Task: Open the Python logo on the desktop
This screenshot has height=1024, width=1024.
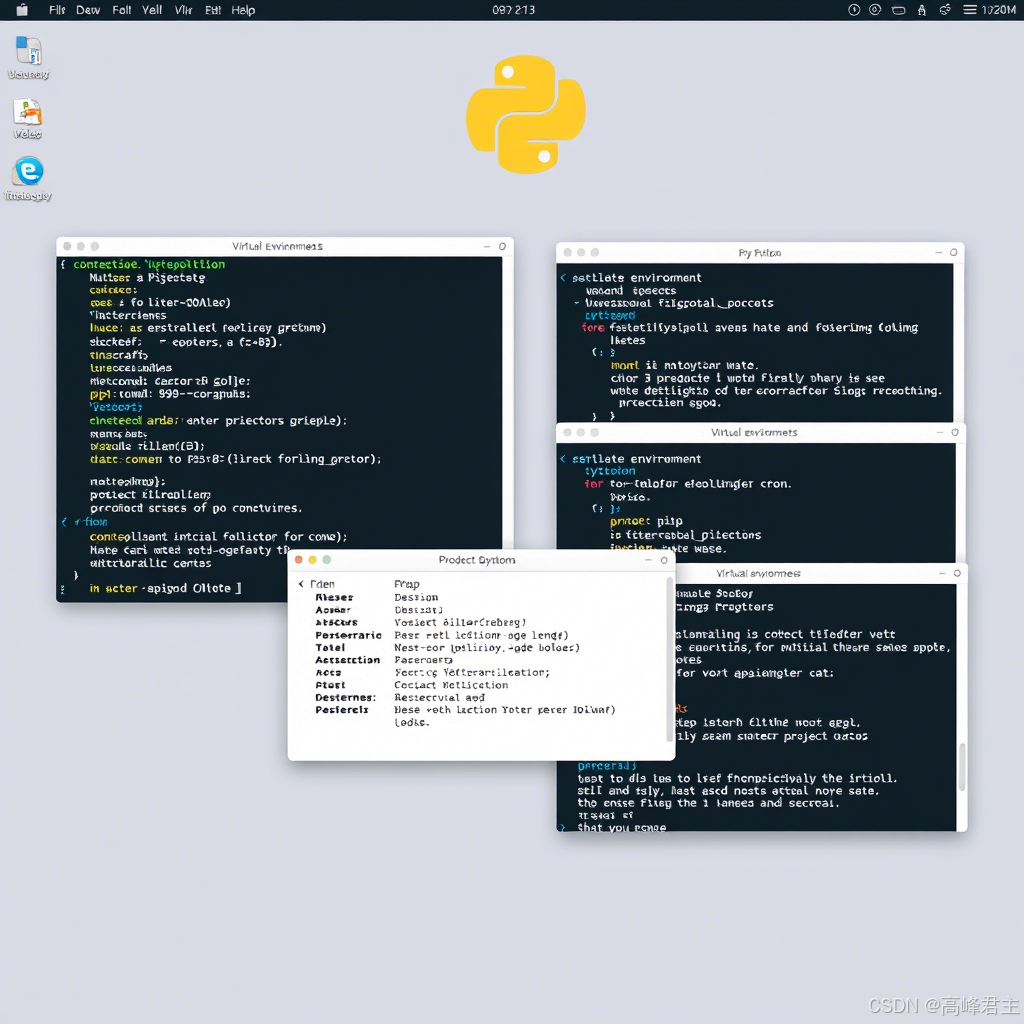Action: (524, 113)
